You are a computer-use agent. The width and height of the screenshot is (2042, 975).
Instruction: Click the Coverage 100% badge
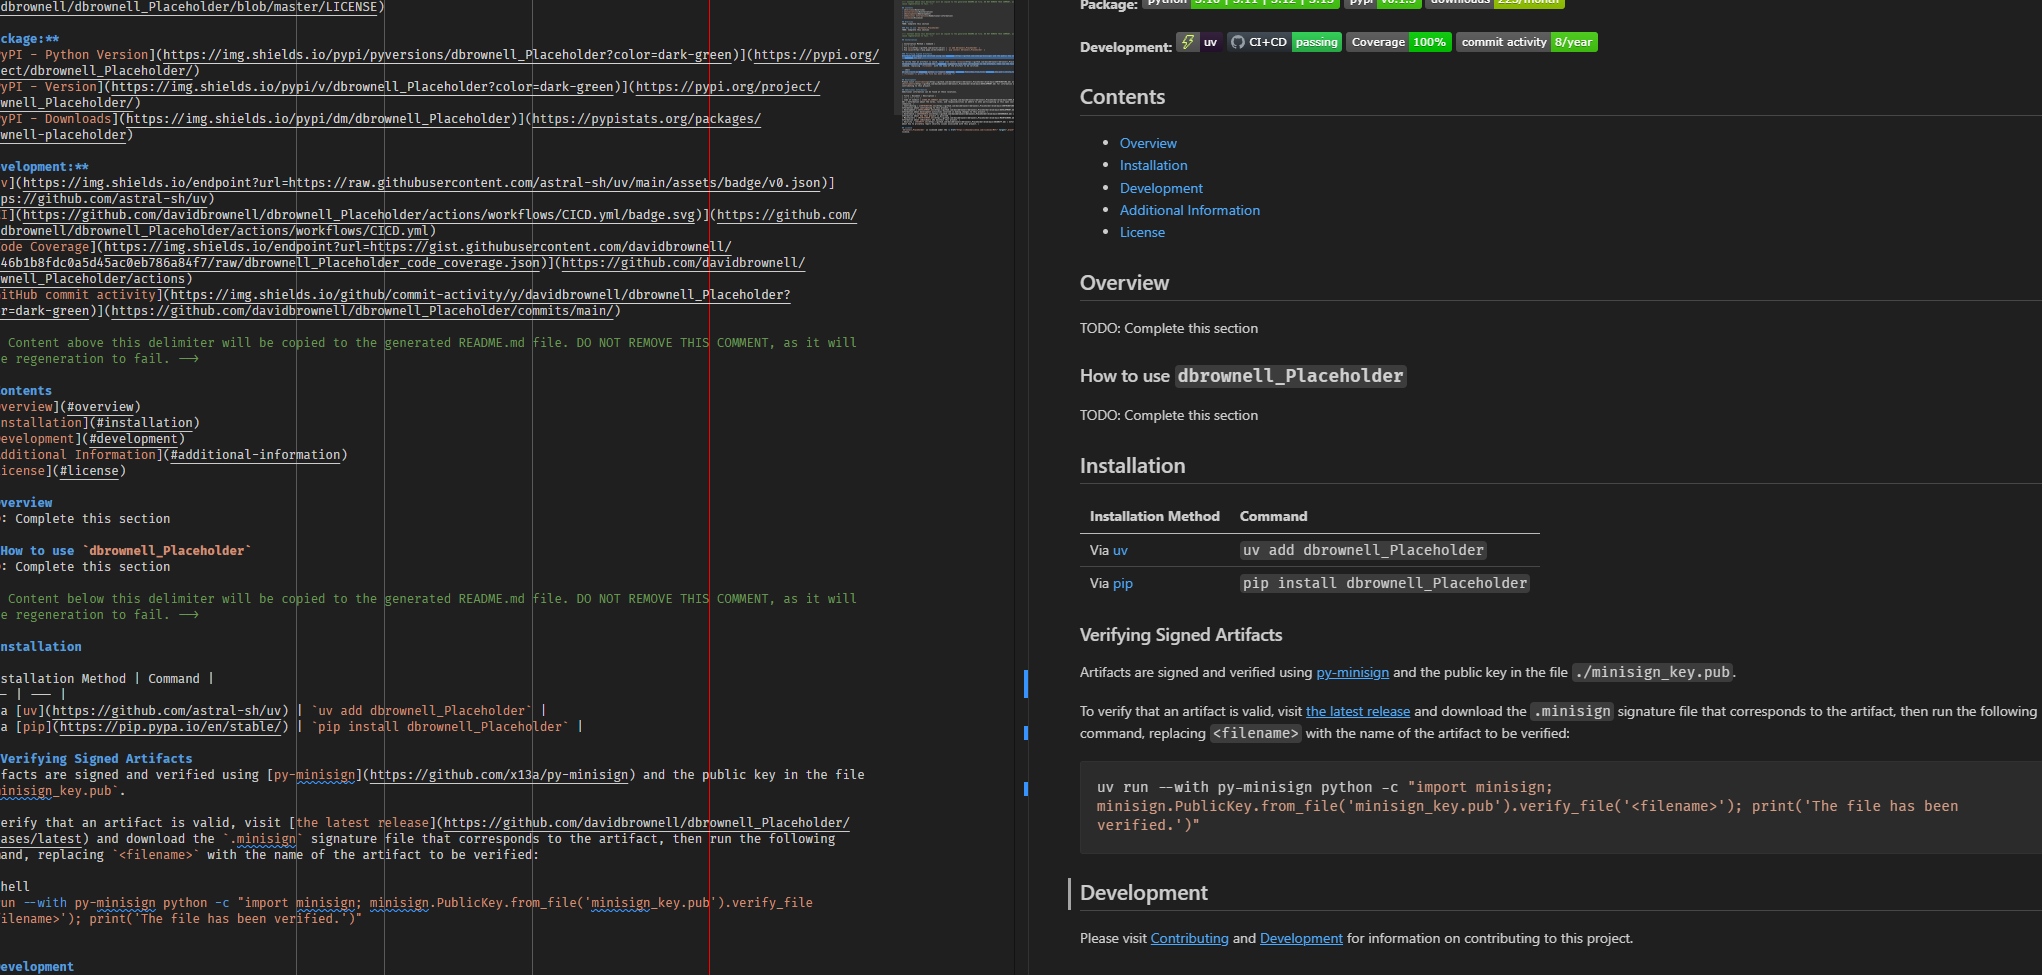1399,42
